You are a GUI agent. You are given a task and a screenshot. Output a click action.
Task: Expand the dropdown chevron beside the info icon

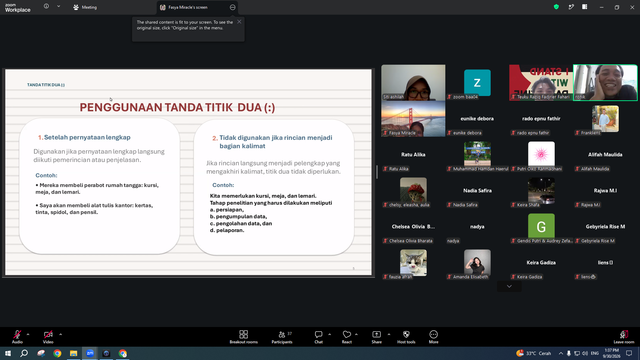point(58,7)
